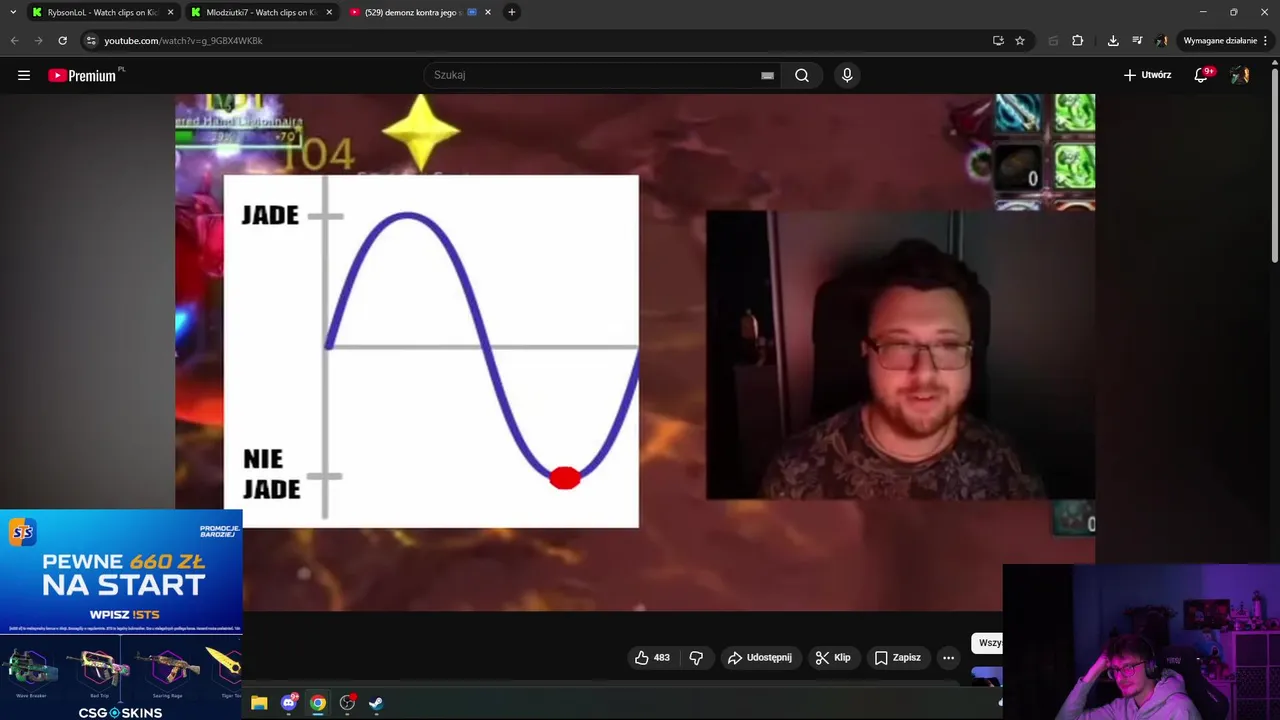Viewport: 1280px width, 720px height.
Task: Dislike the video with thumbs down
Action: pyautogui.click(x=696, y=657)
